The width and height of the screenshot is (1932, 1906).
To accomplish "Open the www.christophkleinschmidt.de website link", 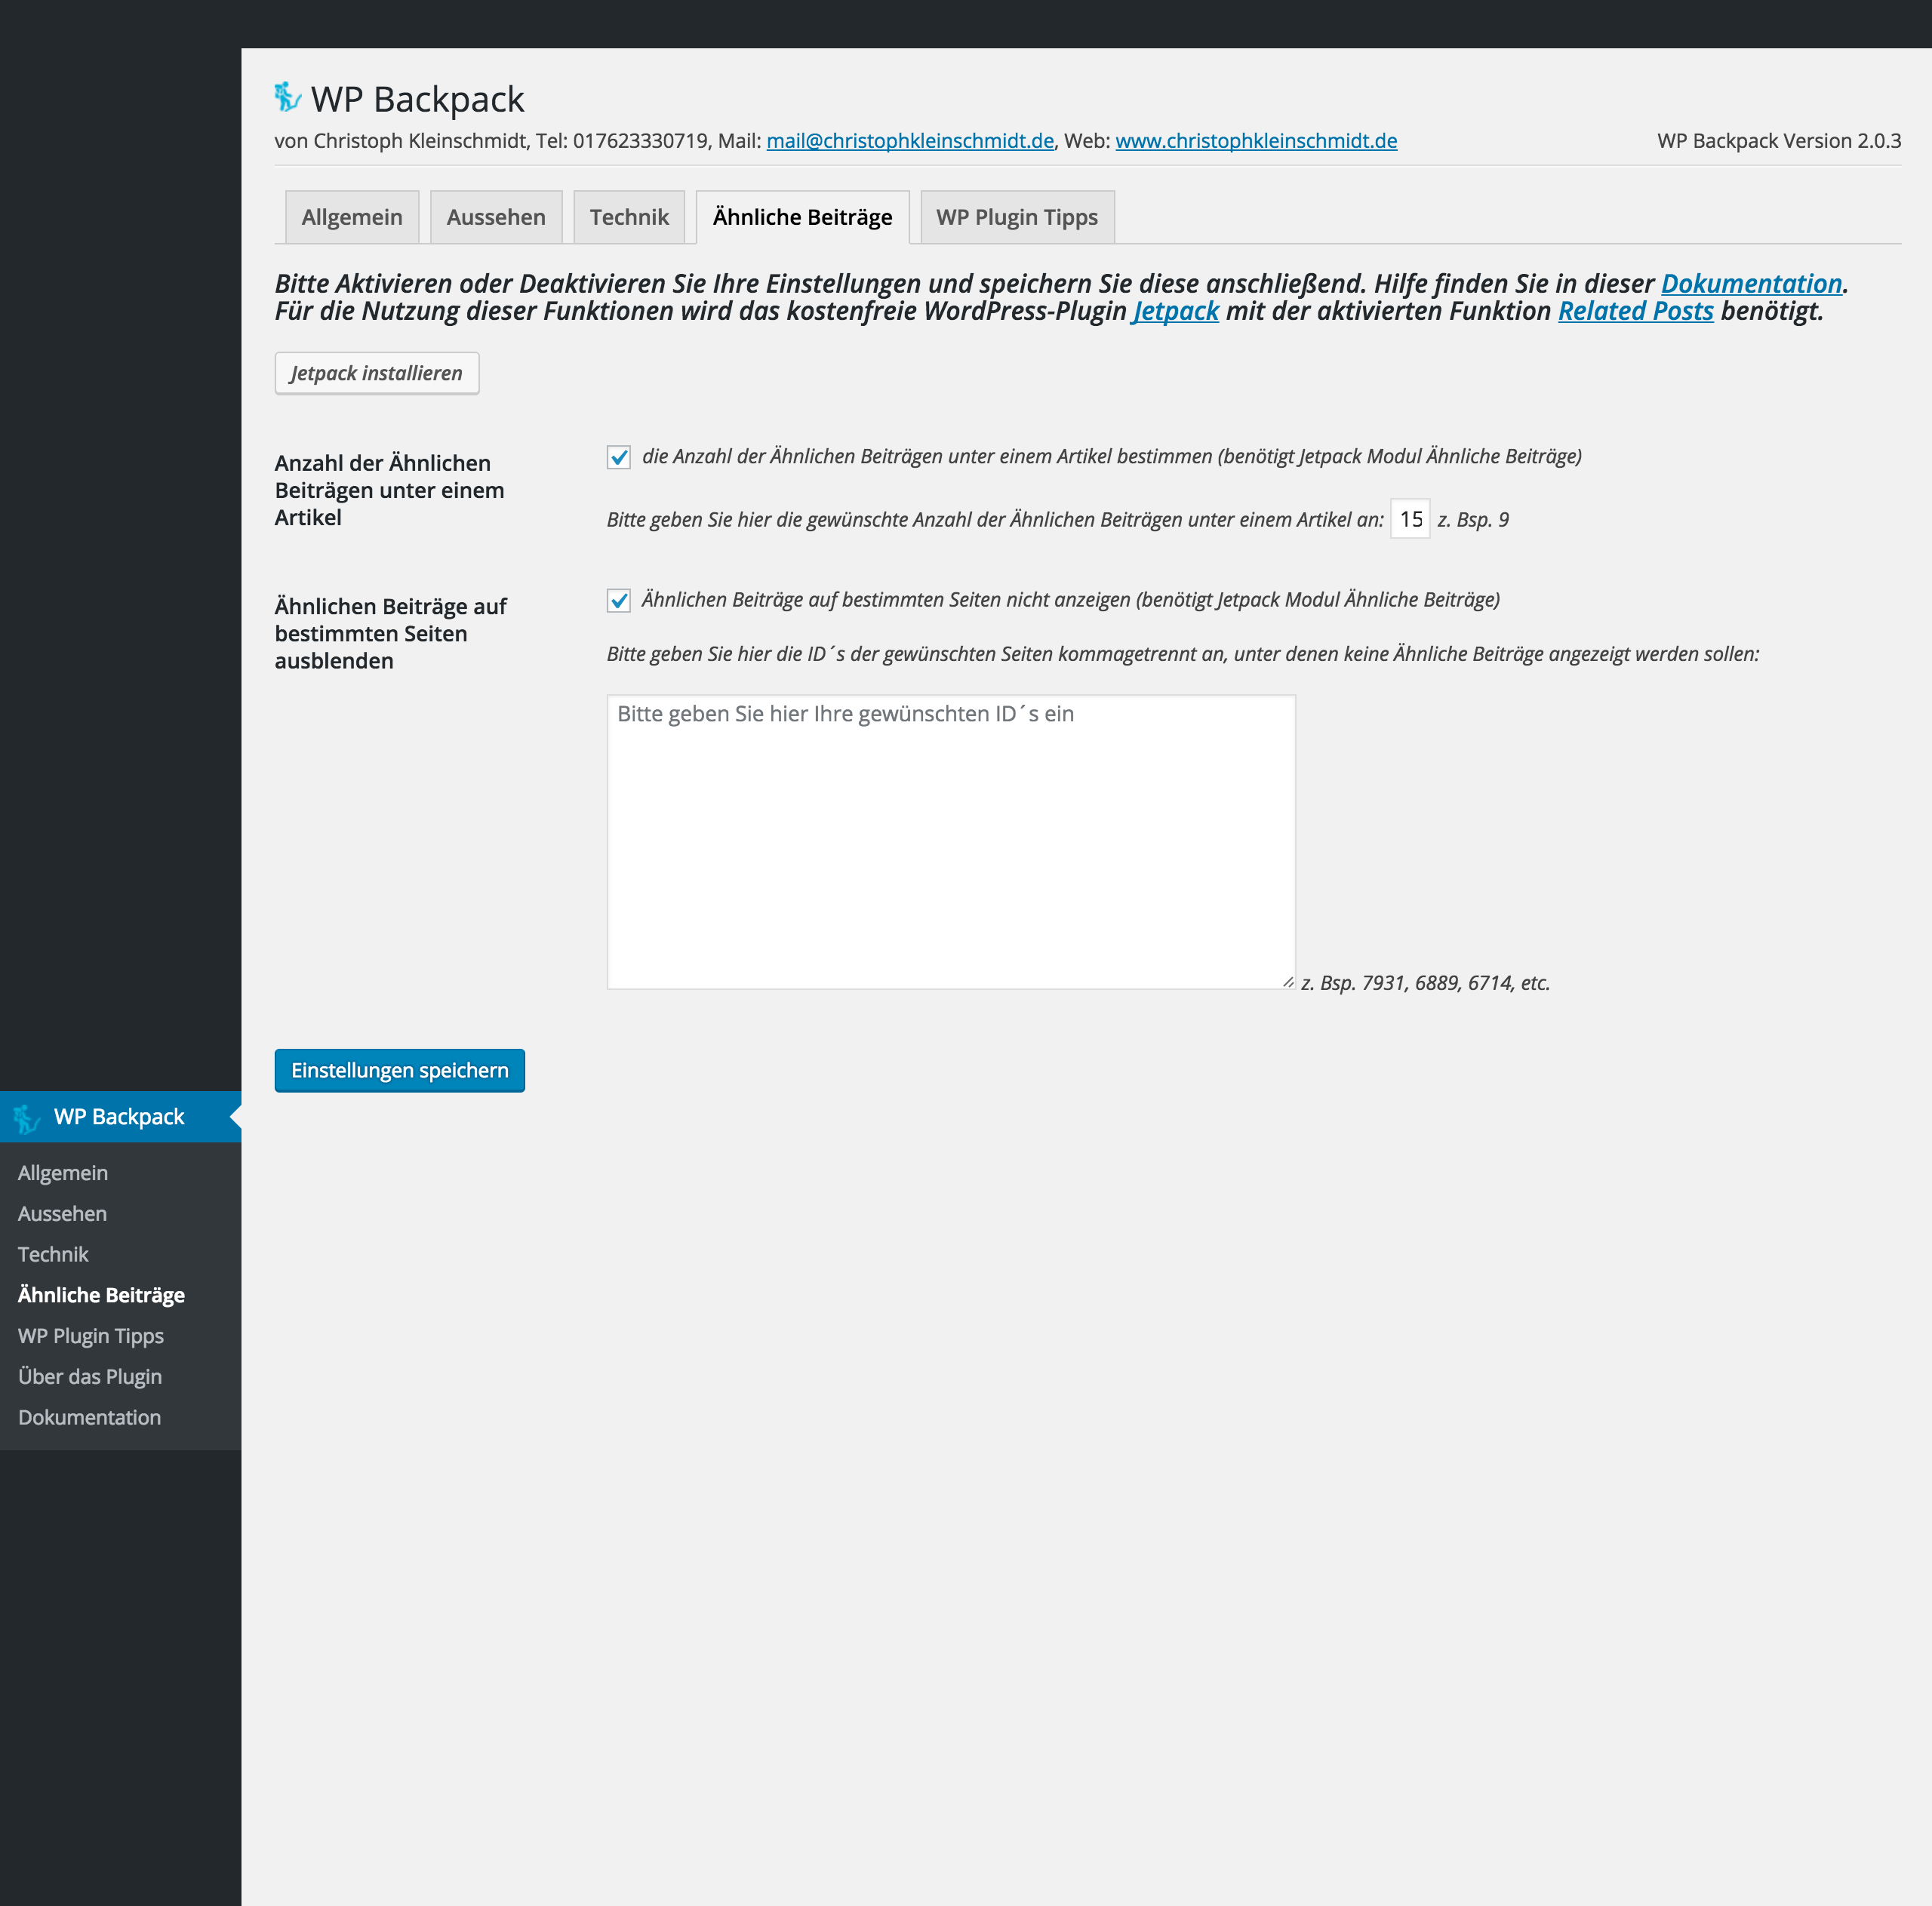I will (x=1256, y=141).
